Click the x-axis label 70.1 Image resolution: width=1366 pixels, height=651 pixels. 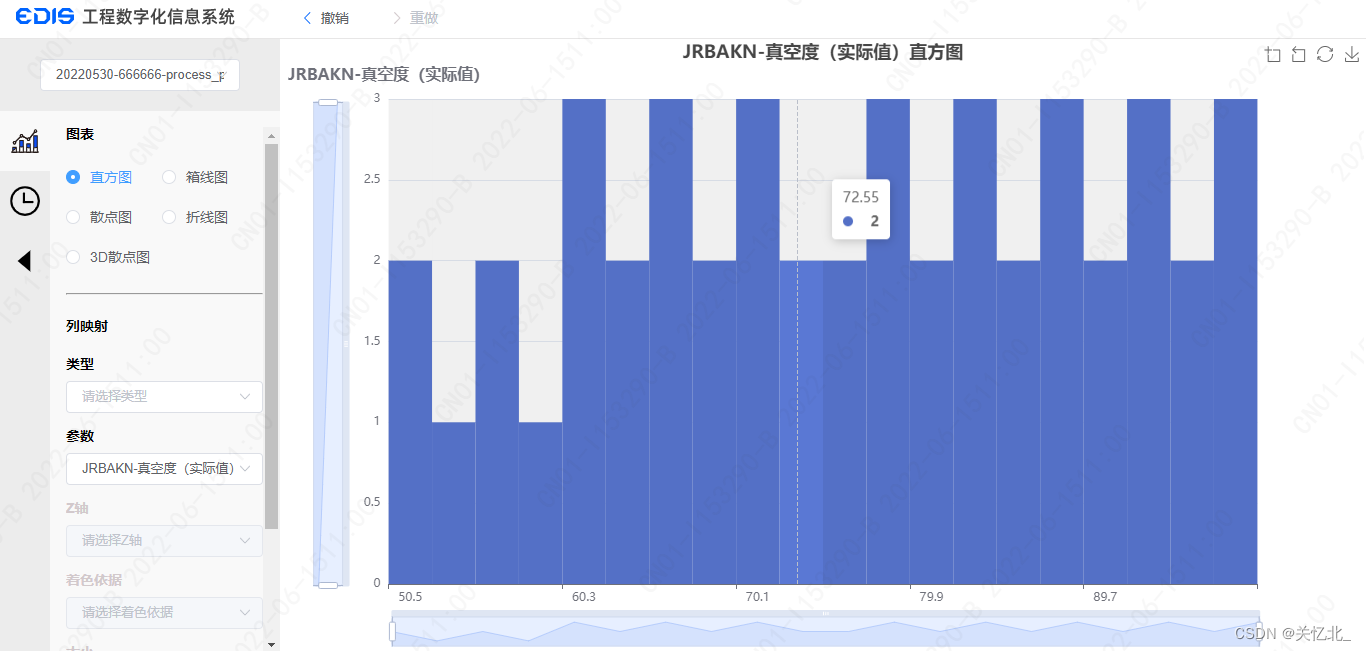(757, 597)
